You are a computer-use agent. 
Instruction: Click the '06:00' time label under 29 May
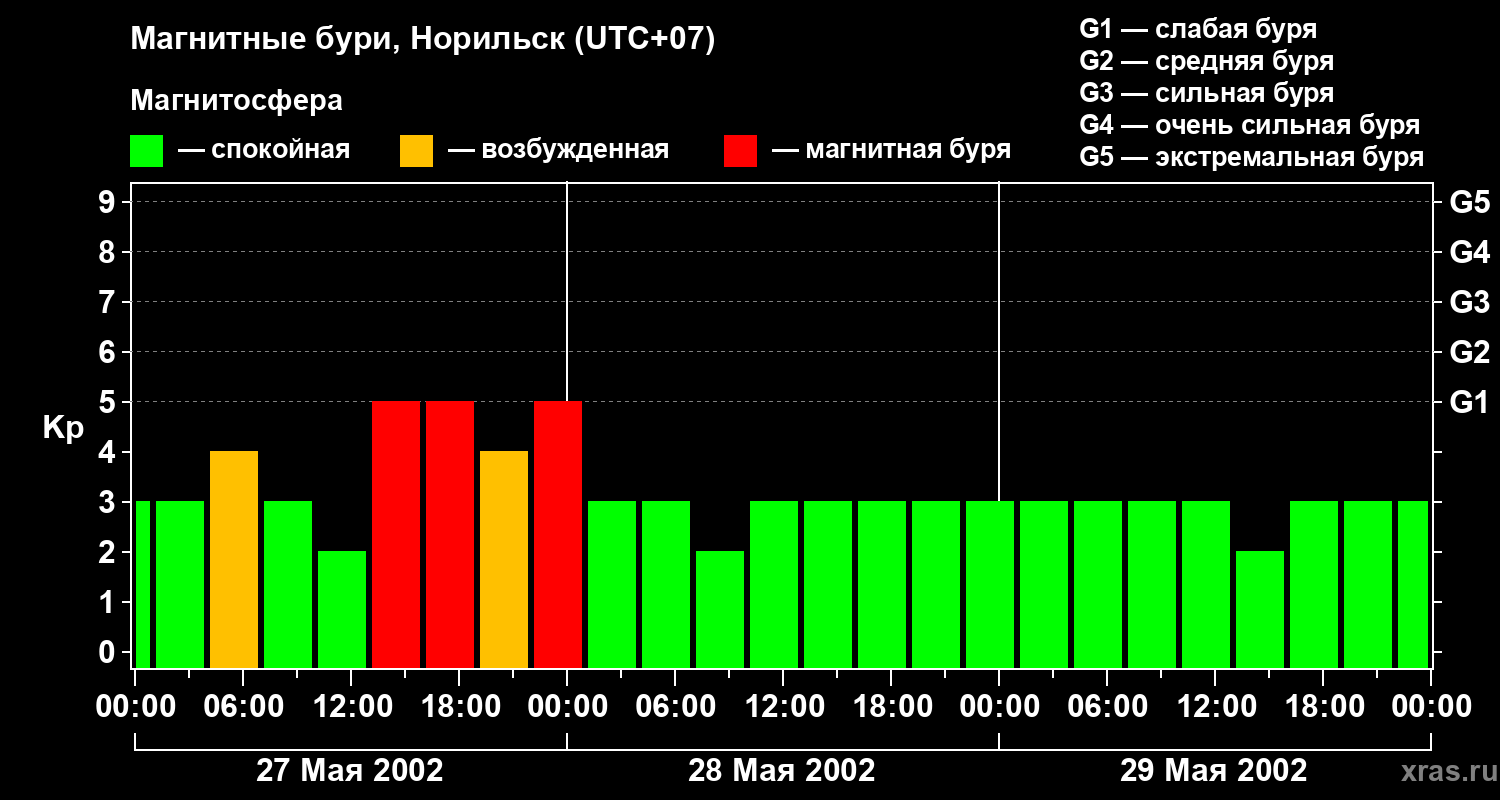click(1106, 706)
